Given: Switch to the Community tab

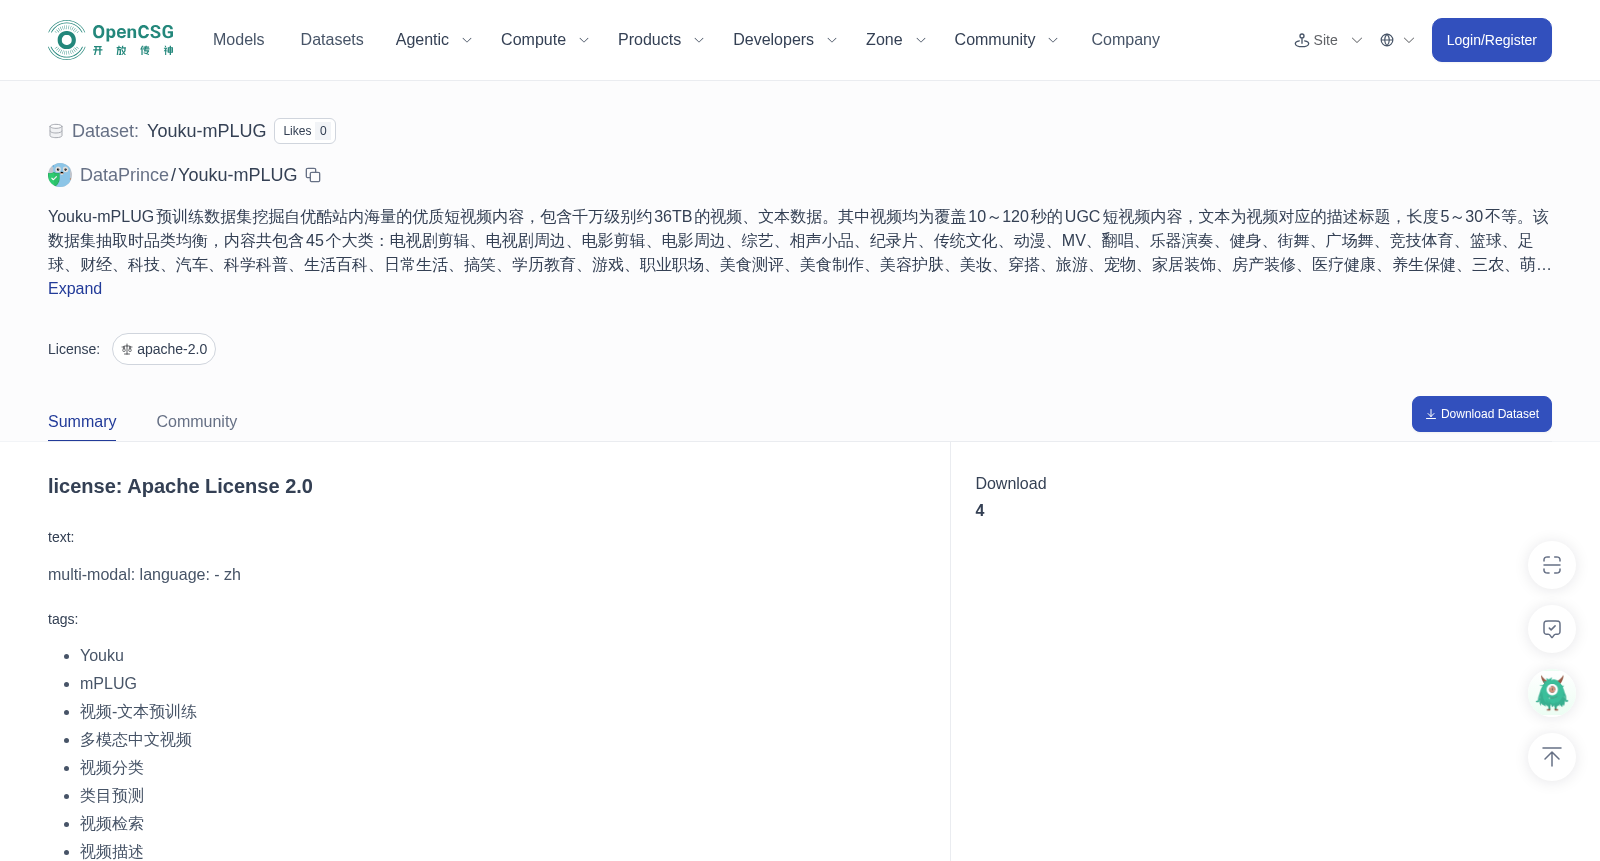Looking at the screenshot, I should pos(197,421).
